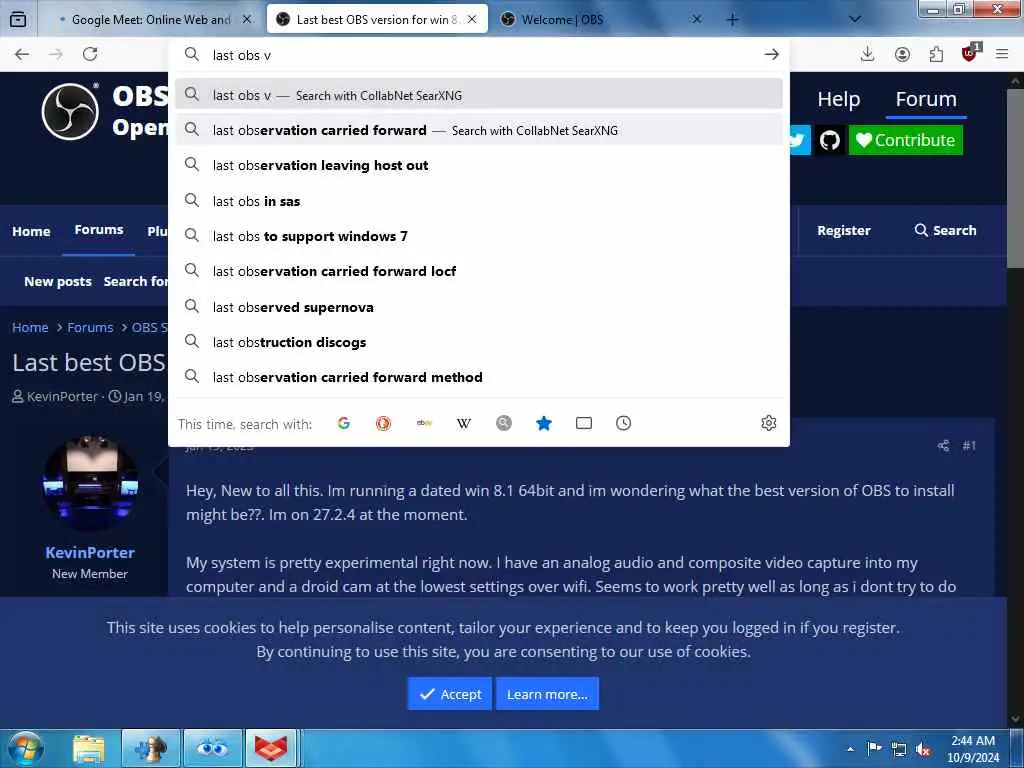Go to the Forums nav tab

(99, 230)
